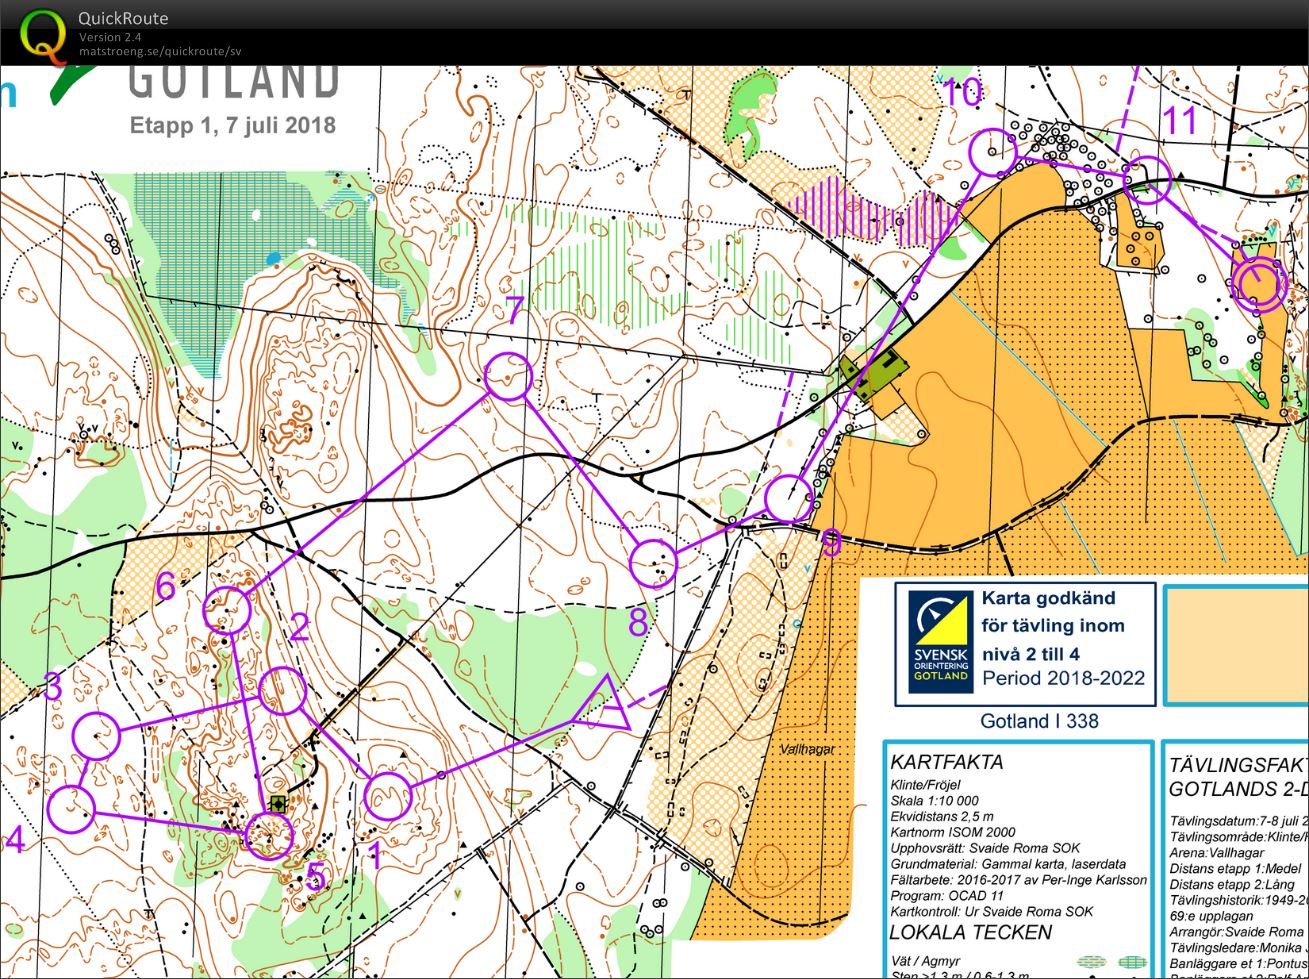Viewport: 1309px width, 979px height.
Task: Click the 'QuickRoute' title text
Action: 123,18
